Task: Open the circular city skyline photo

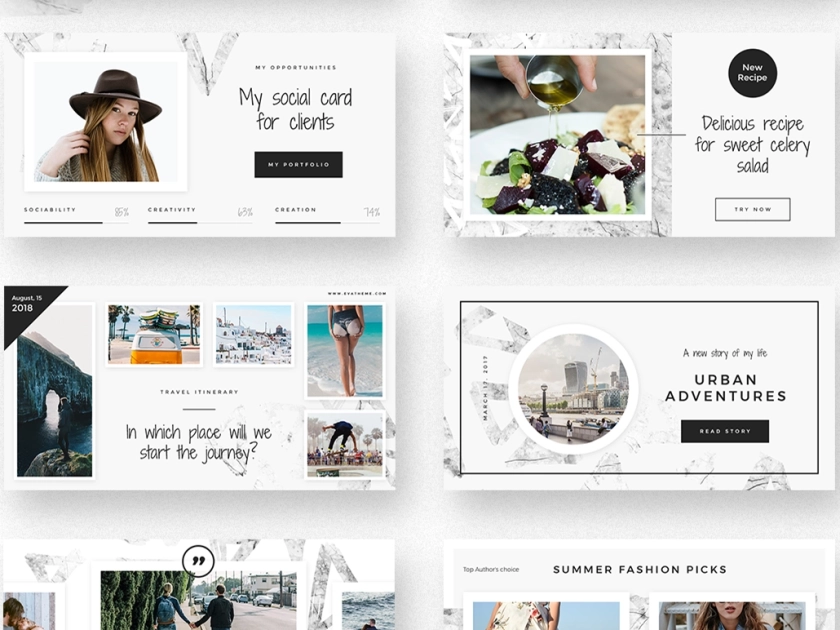Action: tap(573, 389)
